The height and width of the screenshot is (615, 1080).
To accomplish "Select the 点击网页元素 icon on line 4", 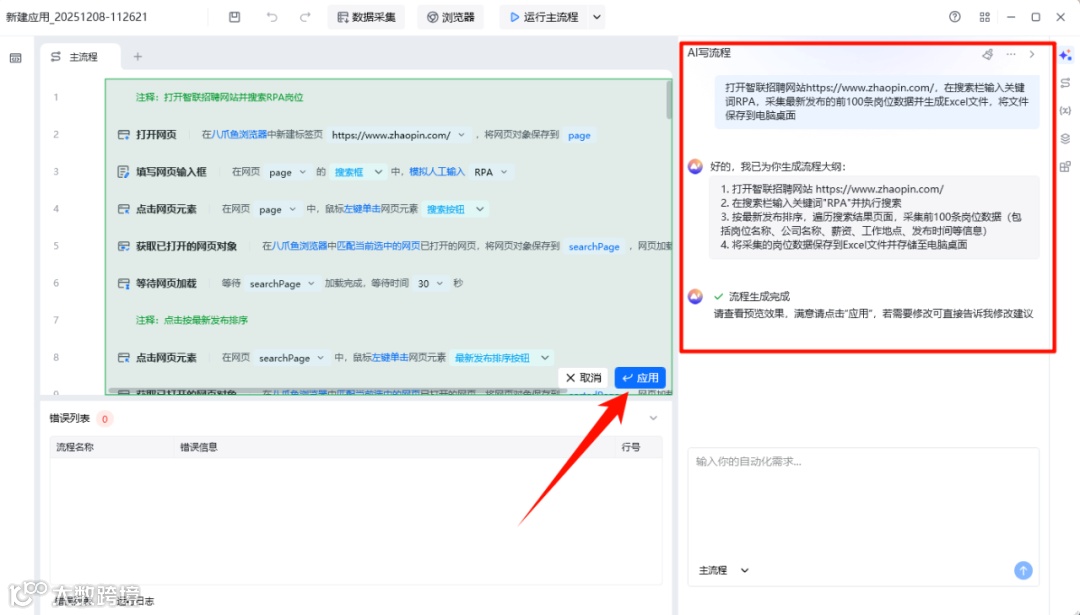I will coord(123,209).
